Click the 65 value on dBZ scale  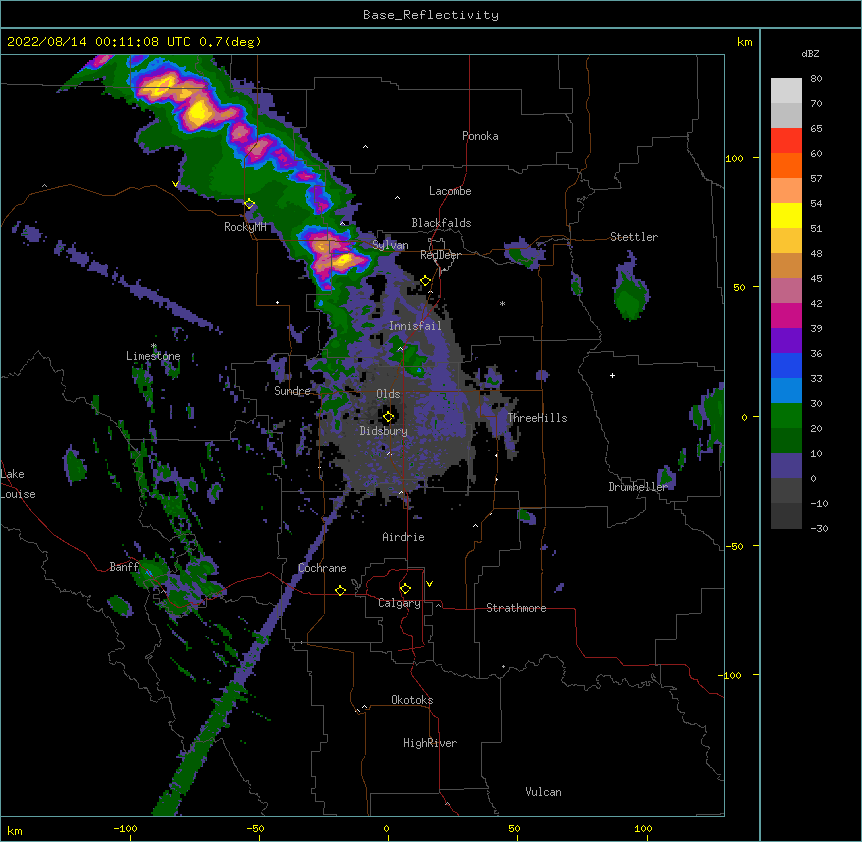coord(816,129)
